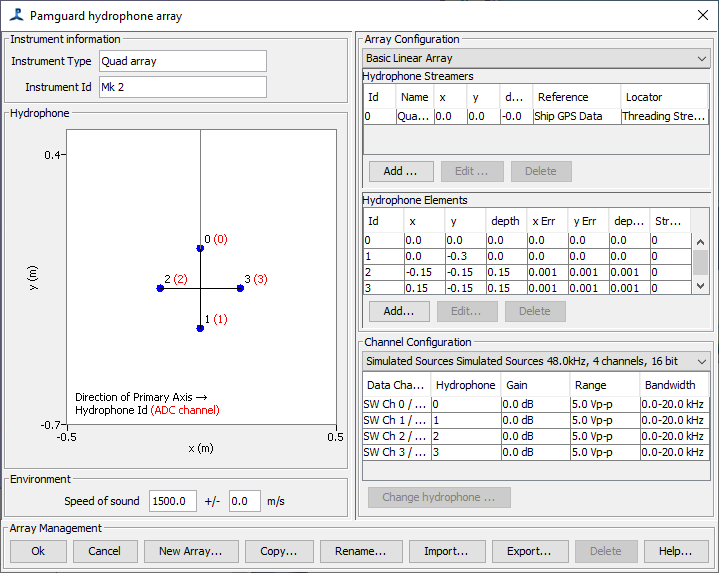Click the Reference column header in Streamers
Screen dimensions: 719x573
pyautogui.click(x=576, y=97)
